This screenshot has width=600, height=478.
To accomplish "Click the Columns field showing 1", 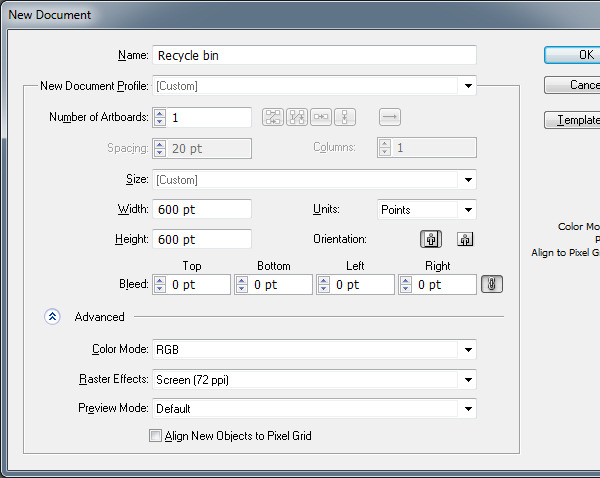I will [x=434, y=148].
